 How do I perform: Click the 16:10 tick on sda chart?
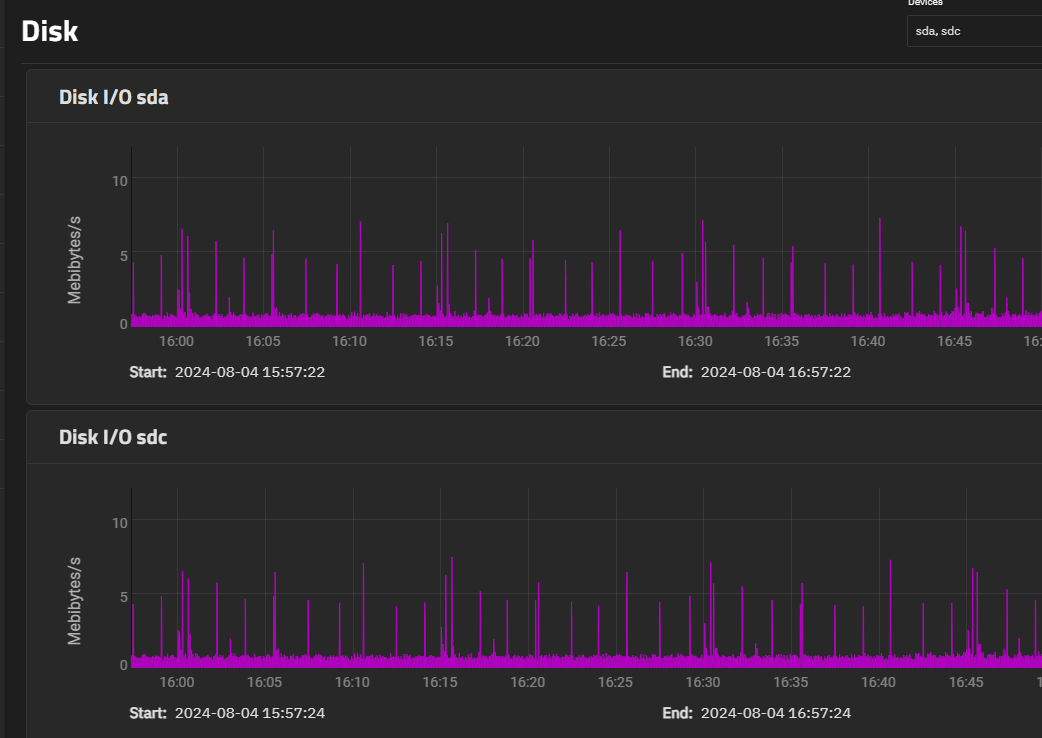coord(349,341)
